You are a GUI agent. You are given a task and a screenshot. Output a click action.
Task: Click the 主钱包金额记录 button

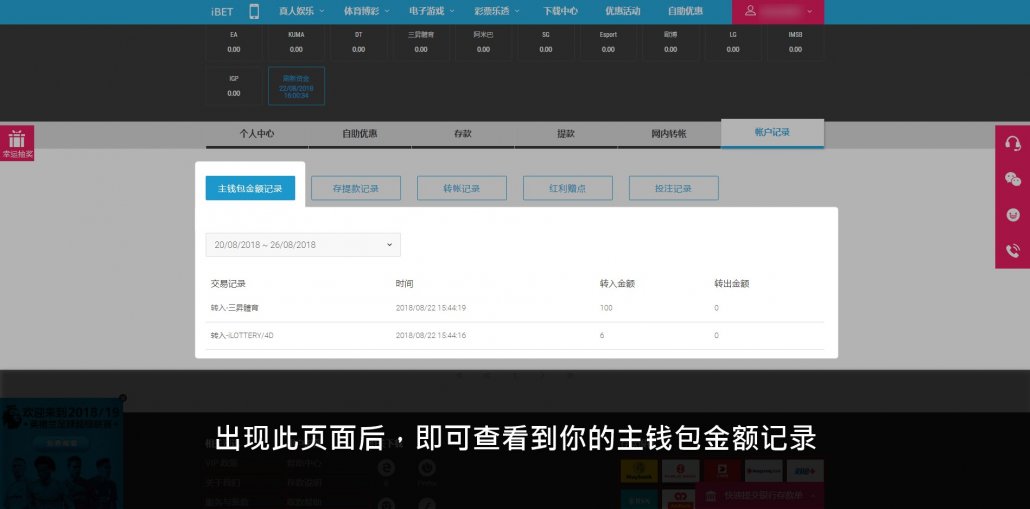[250, 188]
